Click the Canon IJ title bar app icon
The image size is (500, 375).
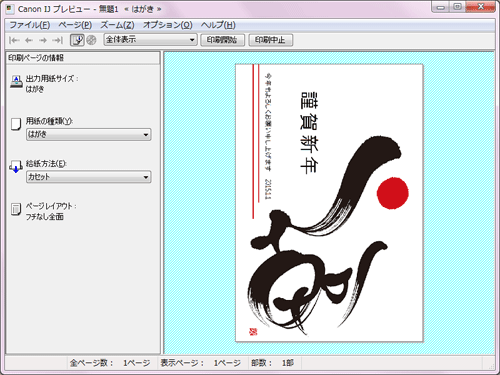[x=10, y=9]
